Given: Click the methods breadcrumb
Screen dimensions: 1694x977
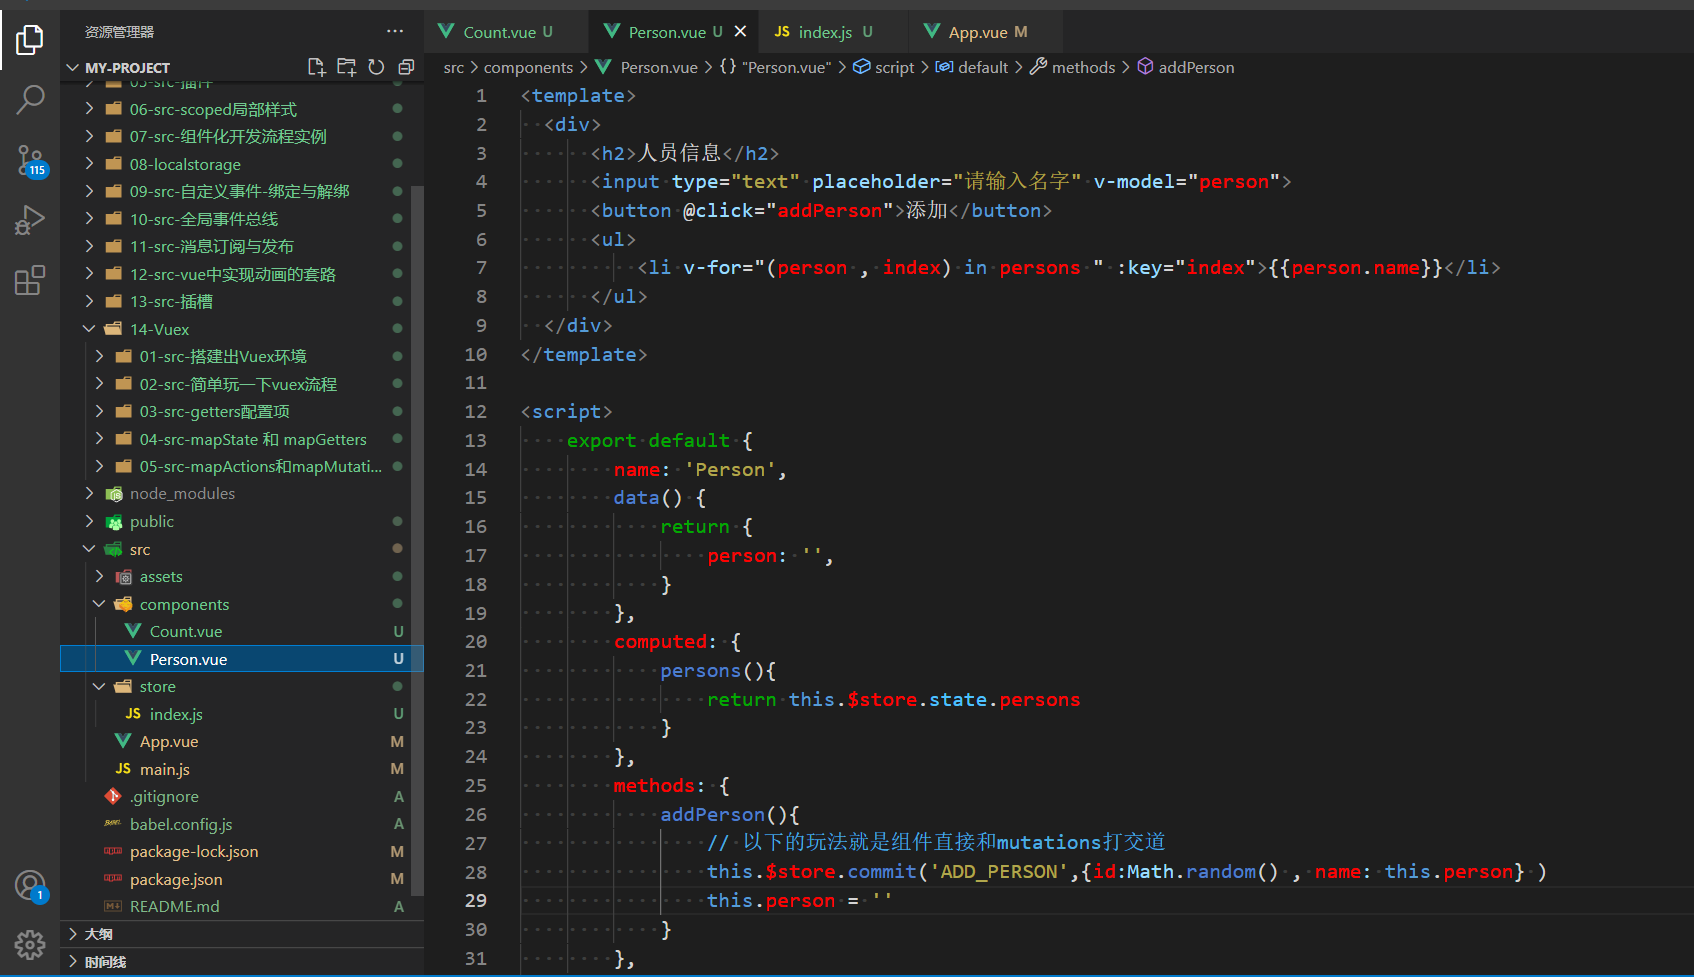Looking at the screenshot, I should click(1072, 67).
